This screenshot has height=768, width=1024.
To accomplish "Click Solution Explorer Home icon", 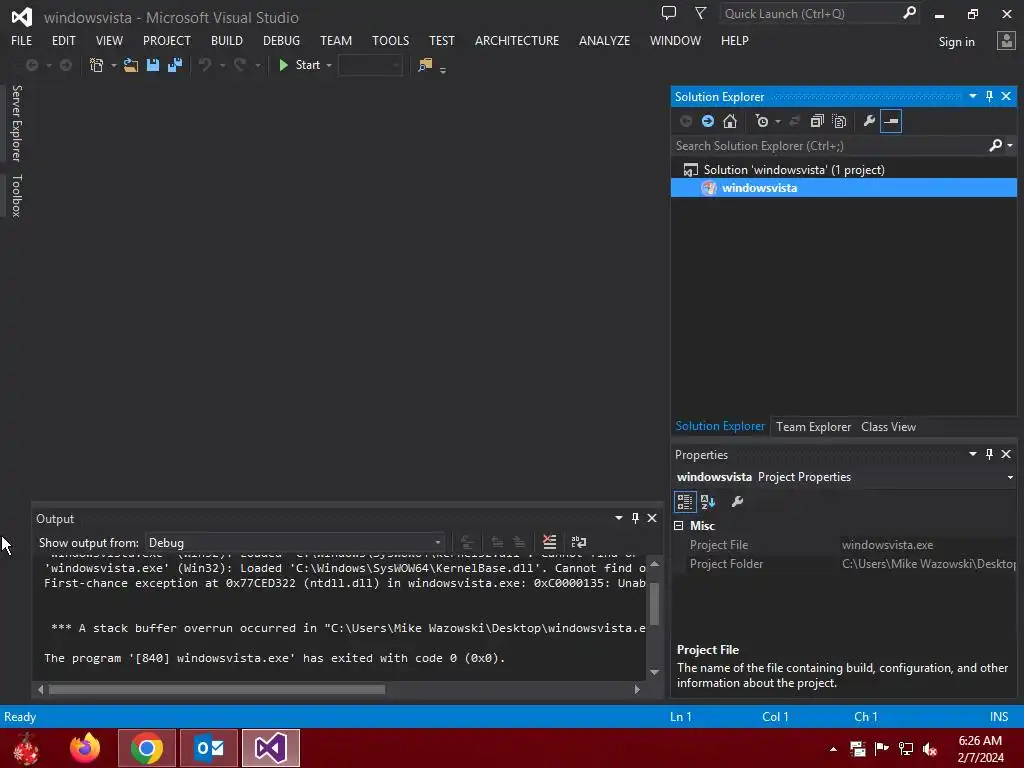I will coord(730,121).
